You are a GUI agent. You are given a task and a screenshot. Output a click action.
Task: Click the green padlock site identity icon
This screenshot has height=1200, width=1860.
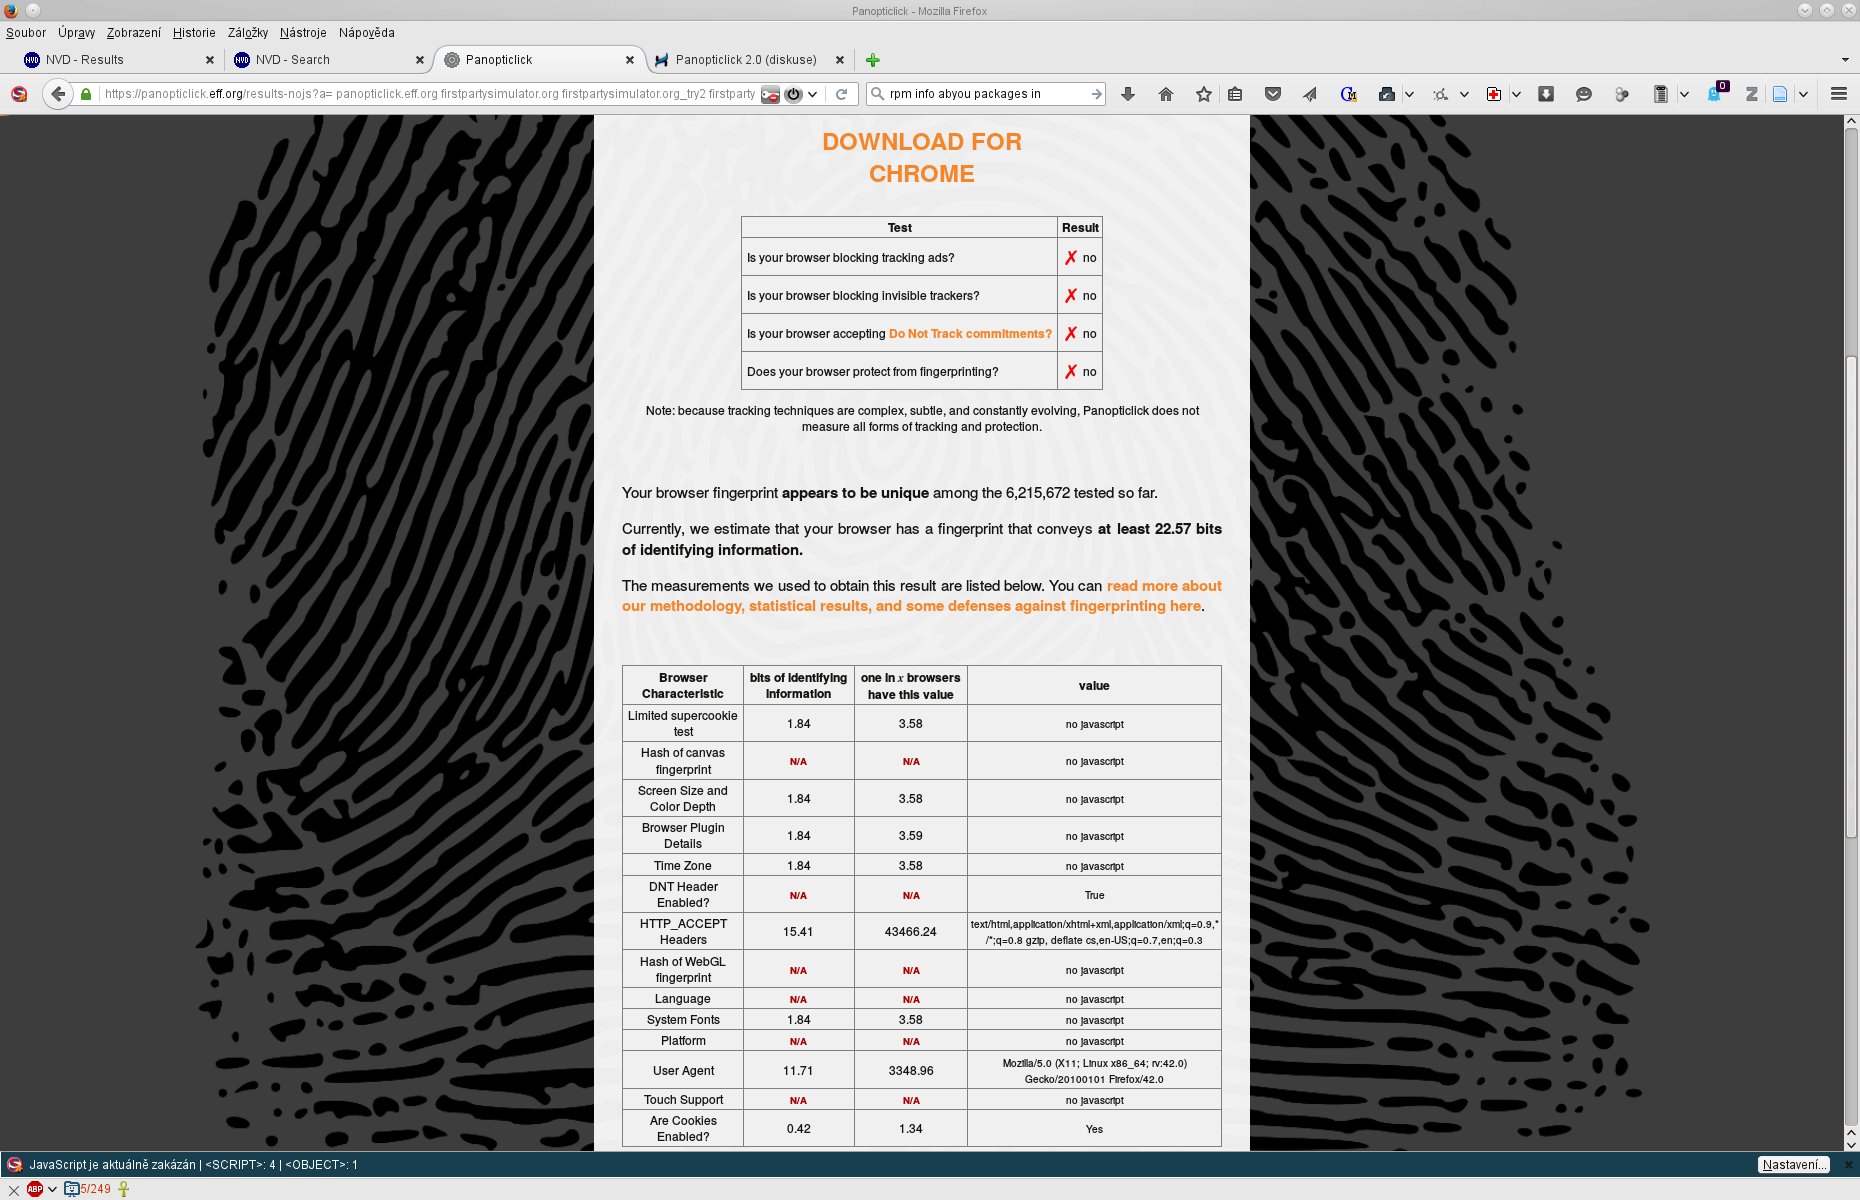coord(86,94)
